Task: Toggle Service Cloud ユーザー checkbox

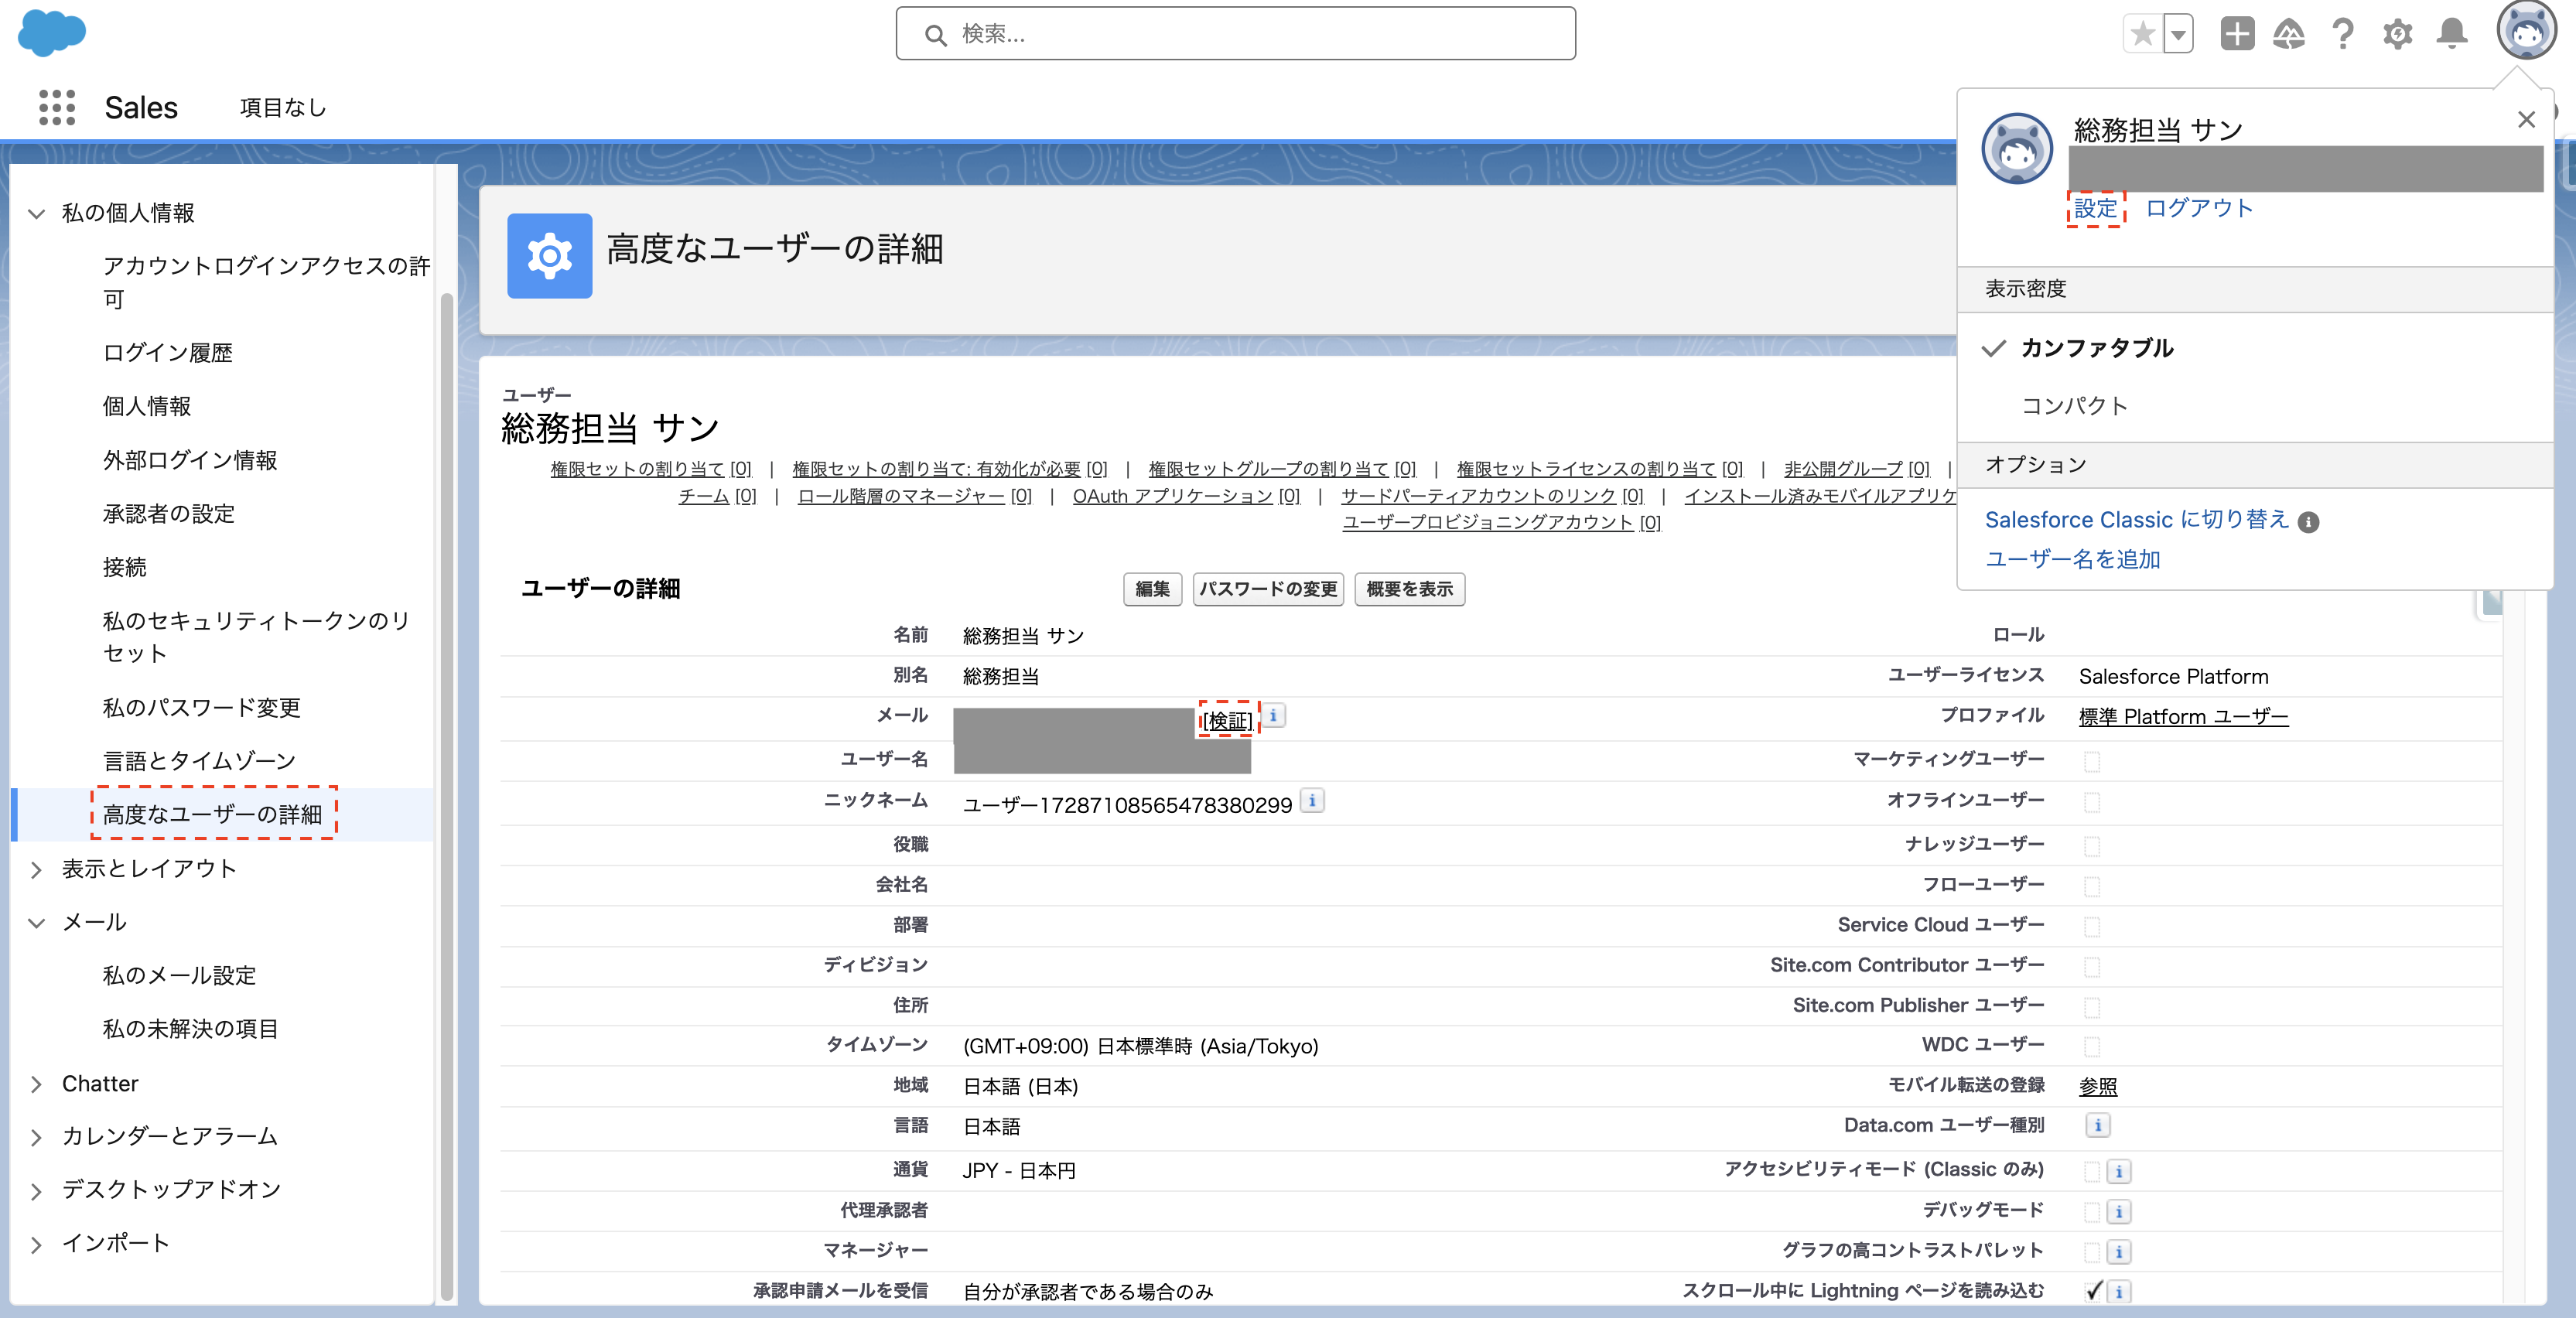Action: pos(2092,926)
